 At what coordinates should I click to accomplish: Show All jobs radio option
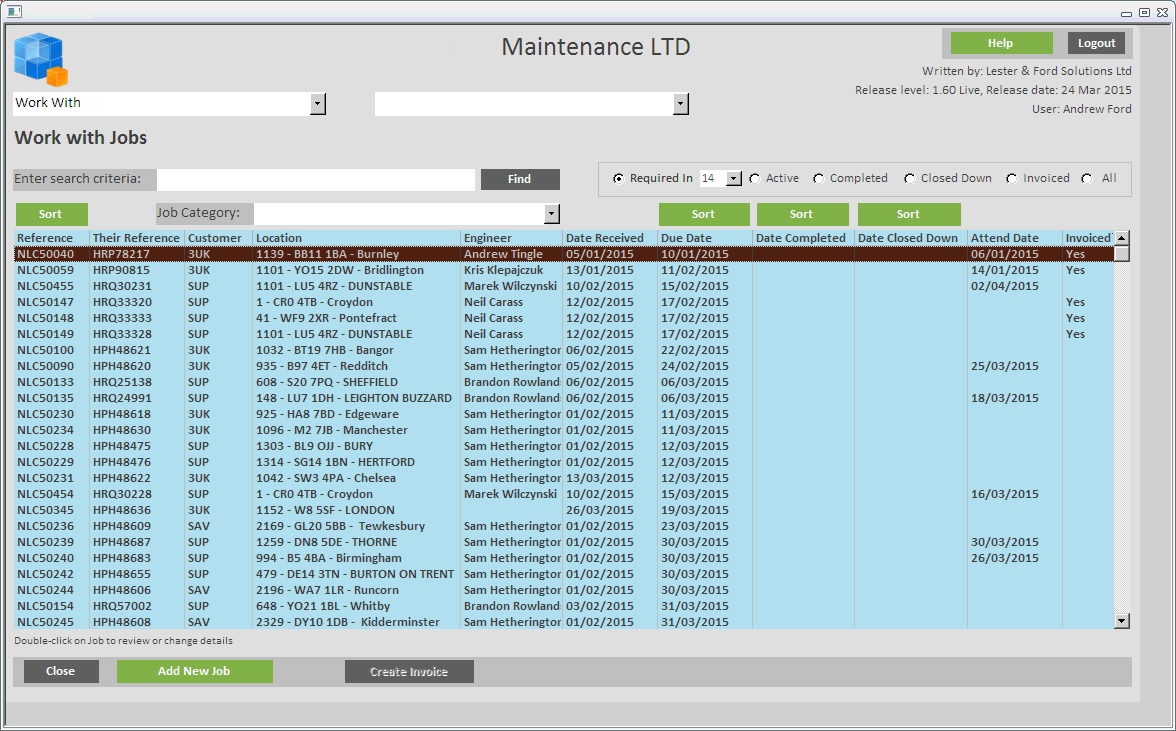1087,178
